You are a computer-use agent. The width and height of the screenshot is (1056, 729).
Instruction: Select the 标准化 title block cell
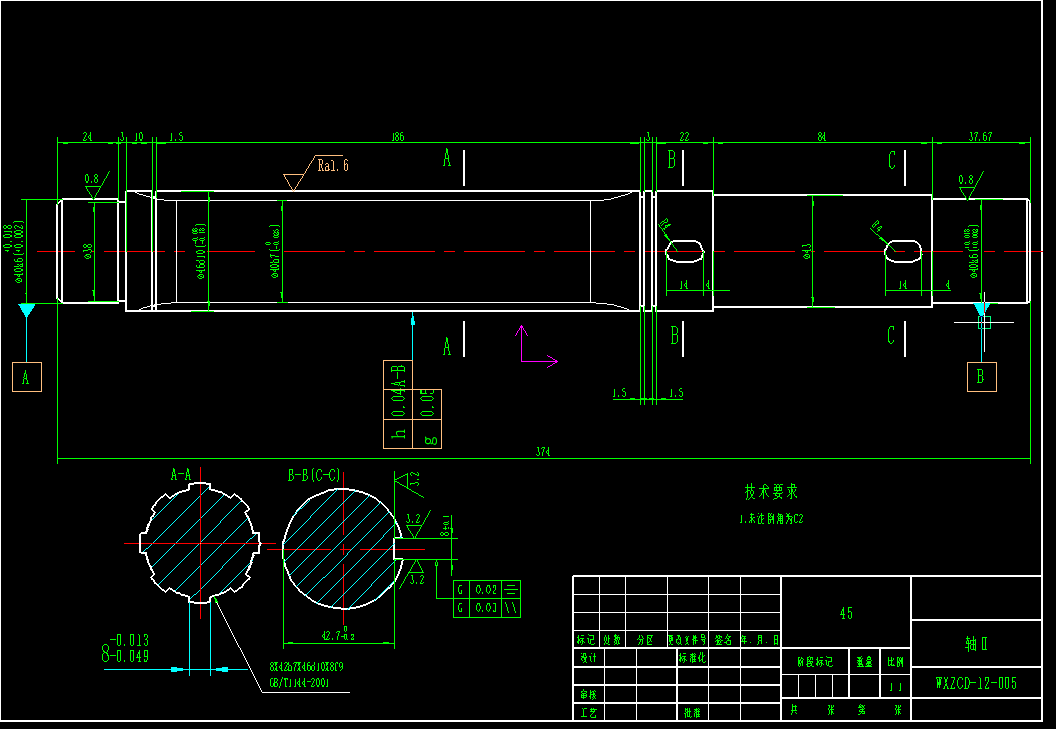[x=692, y=658]
